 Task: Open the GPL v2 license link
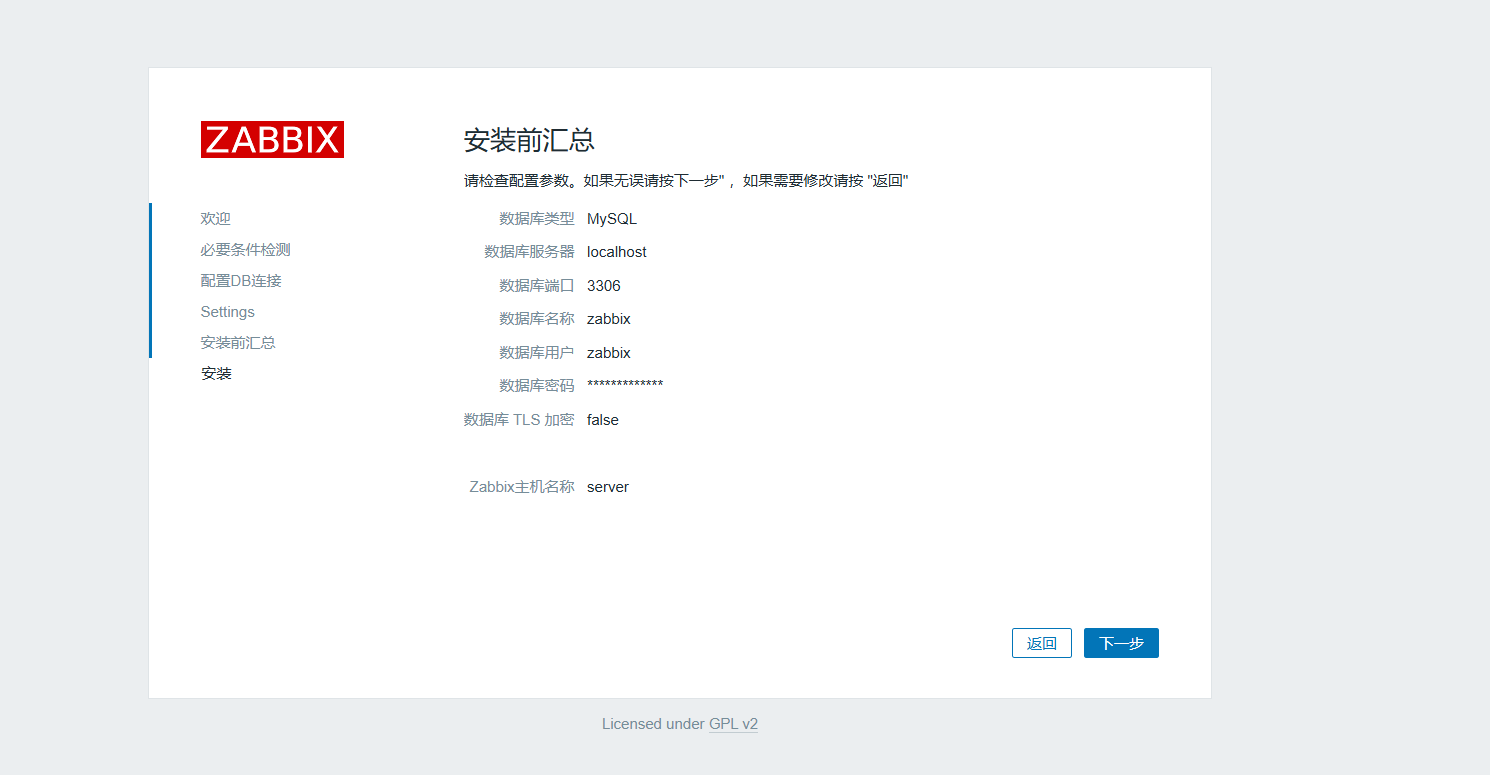click(733, 724)
